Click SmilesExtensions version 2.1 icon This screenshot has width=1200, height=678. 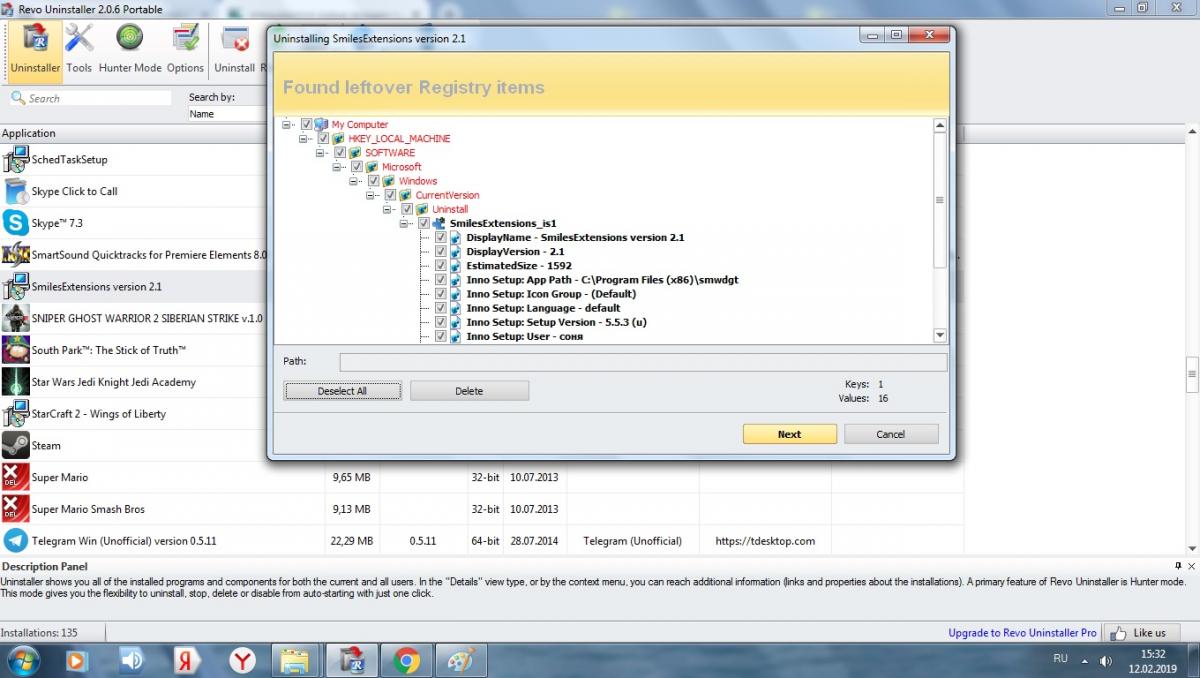15,286
